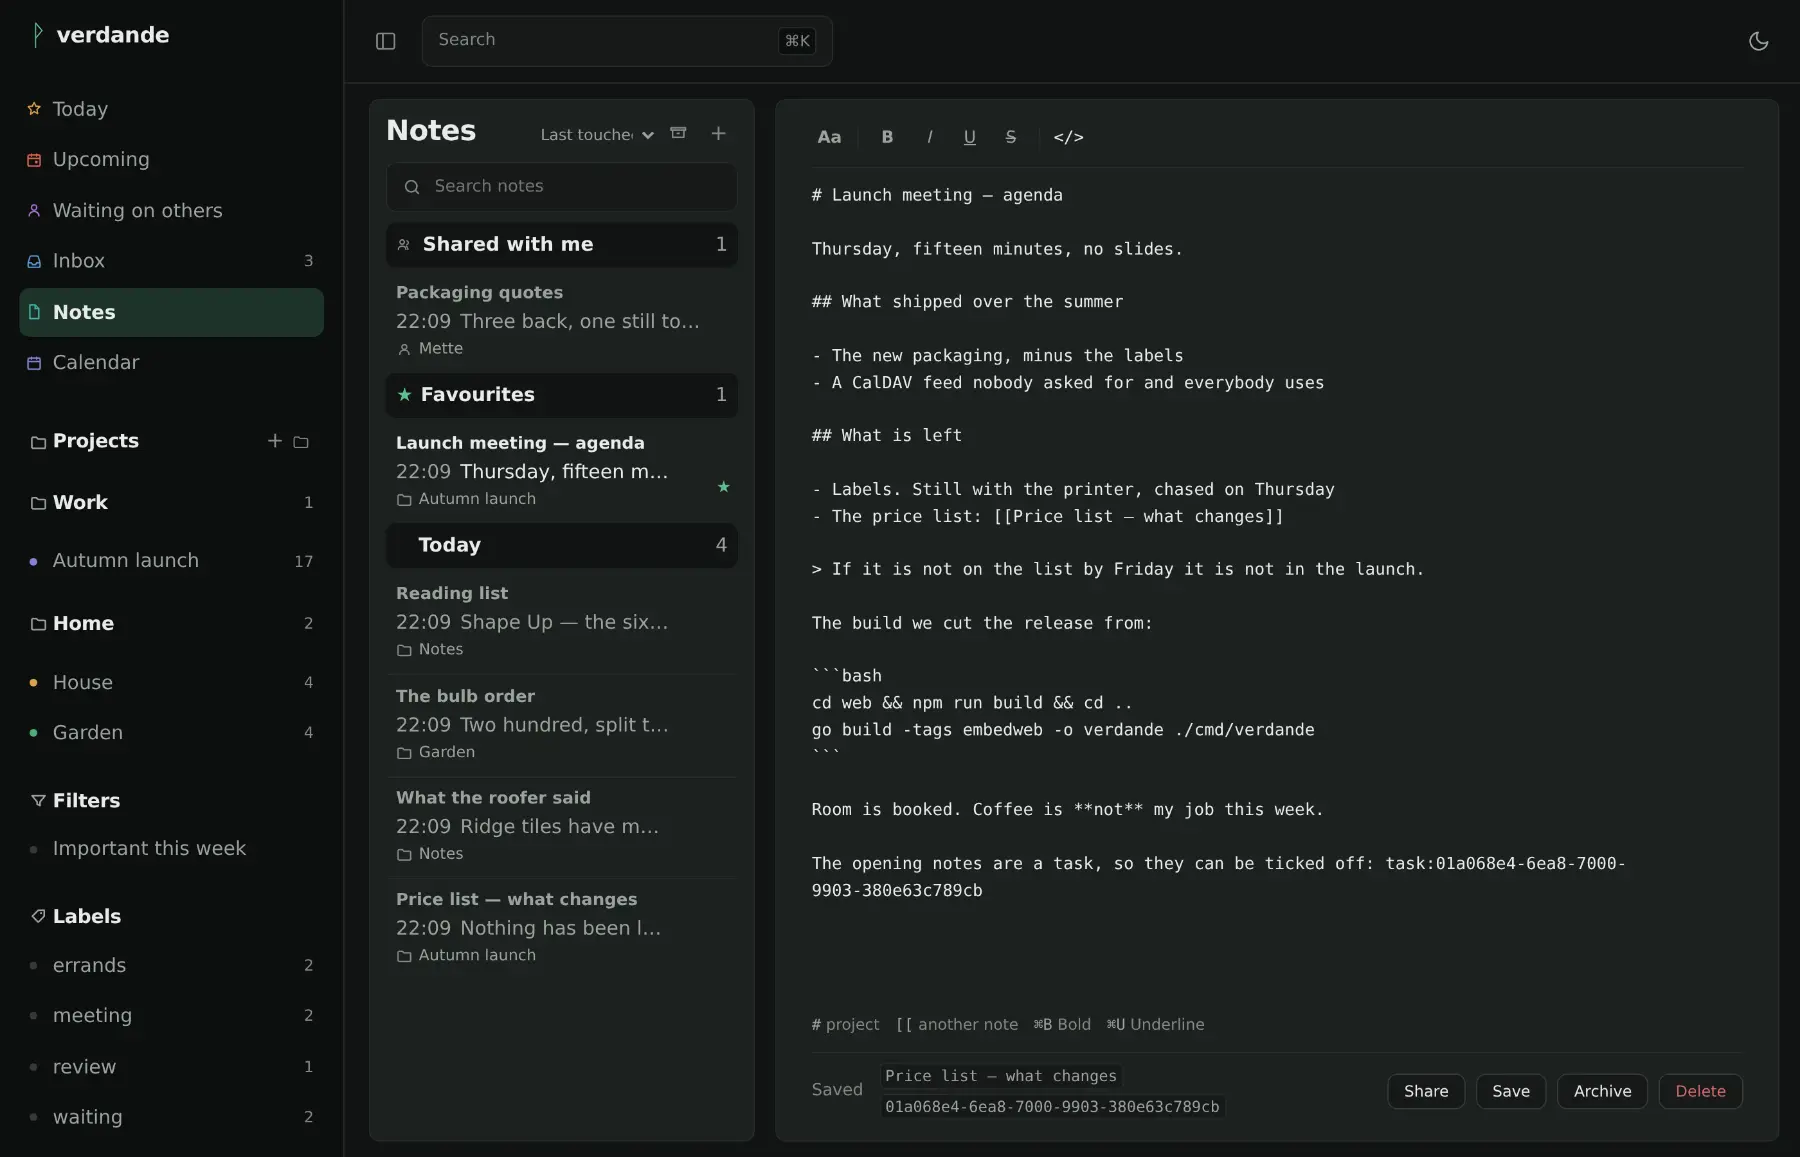The height and width of the screenshot is (1157, 1800).
Task: Toggle strikethrough formatting
Action: (1010, 137)
